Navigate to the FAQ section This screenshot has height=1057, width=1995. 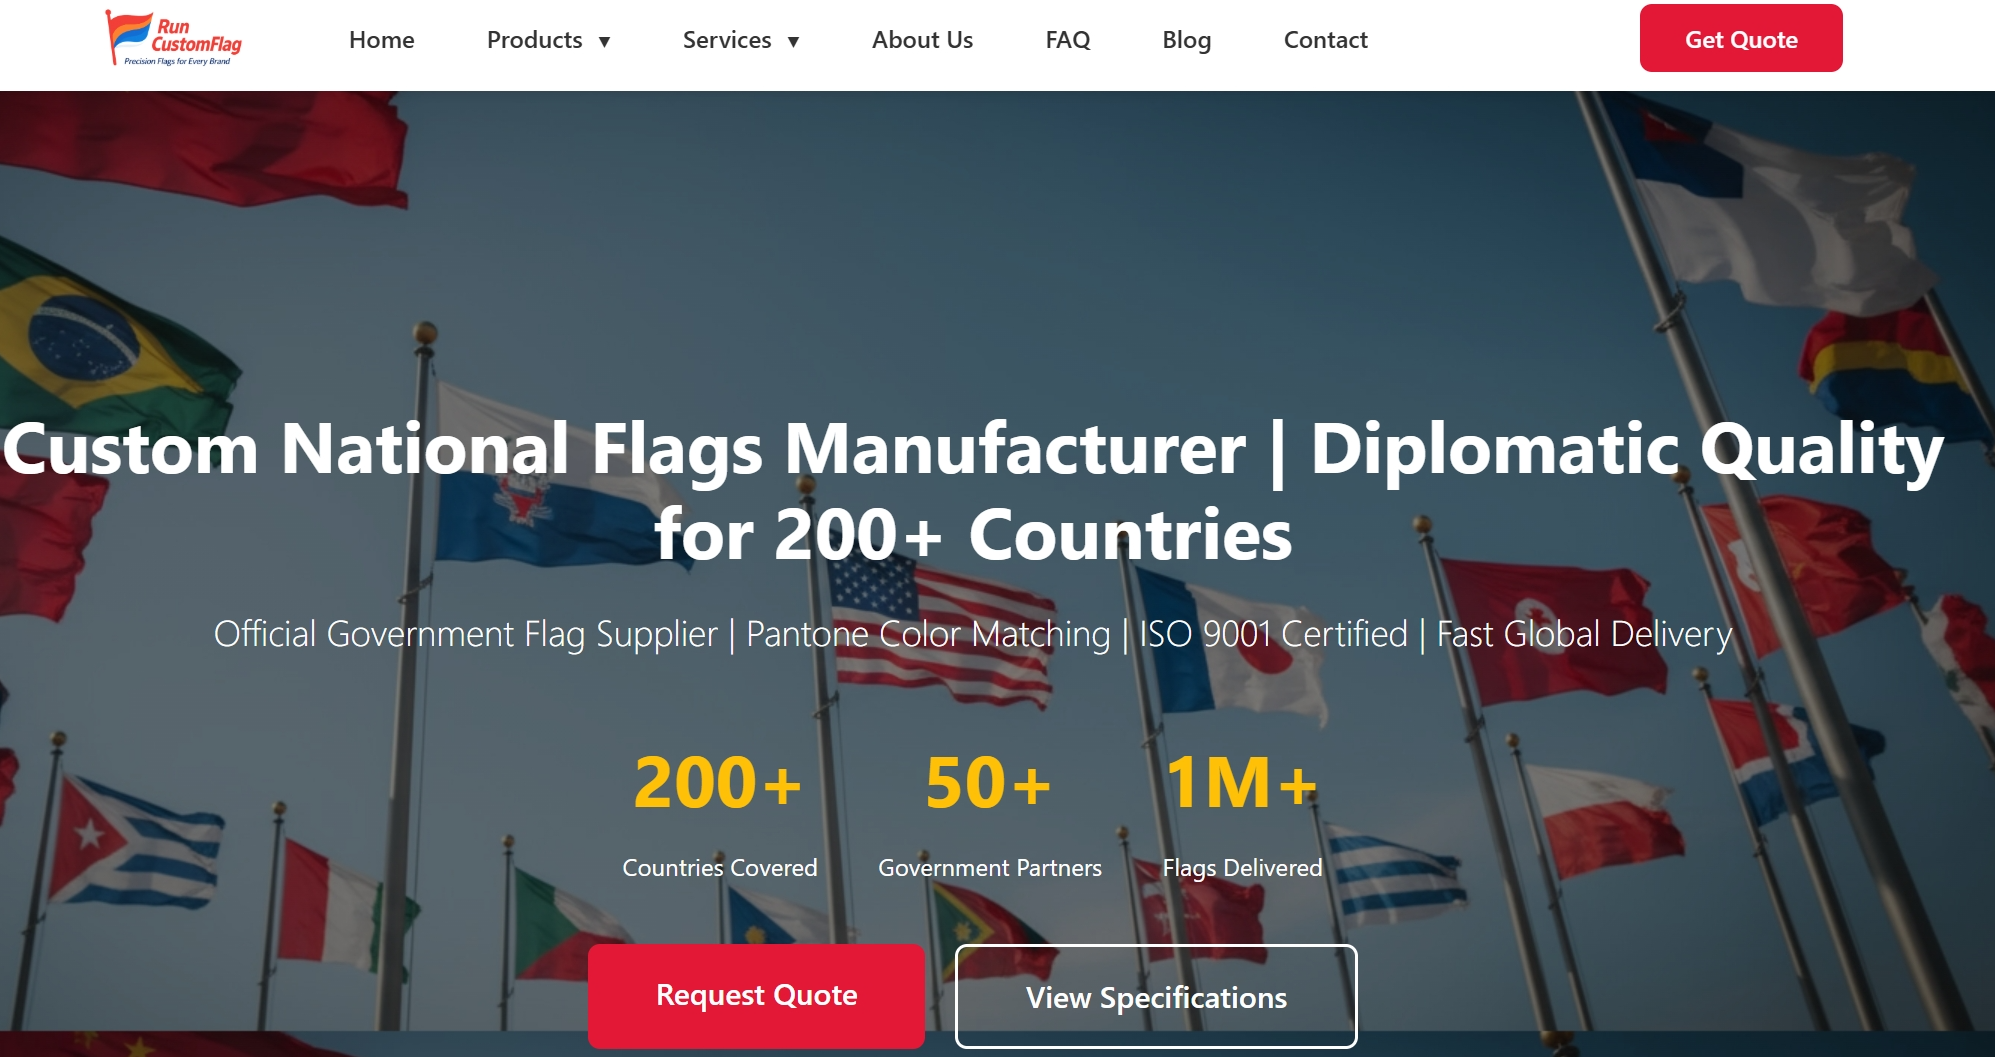[1068, 40]
